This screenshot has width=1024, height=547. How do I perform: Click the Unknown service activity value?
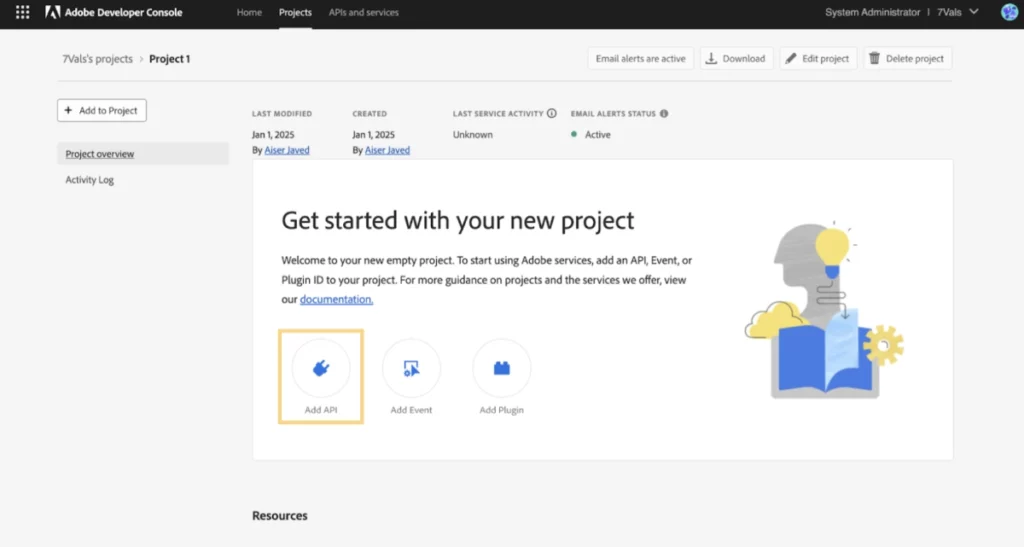tap(473, 134)
